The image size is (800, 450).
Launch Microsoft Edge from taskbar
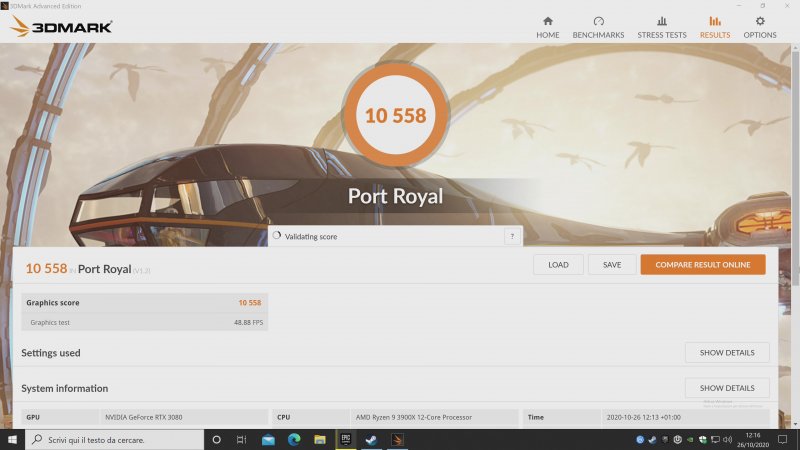coord(294,439)
